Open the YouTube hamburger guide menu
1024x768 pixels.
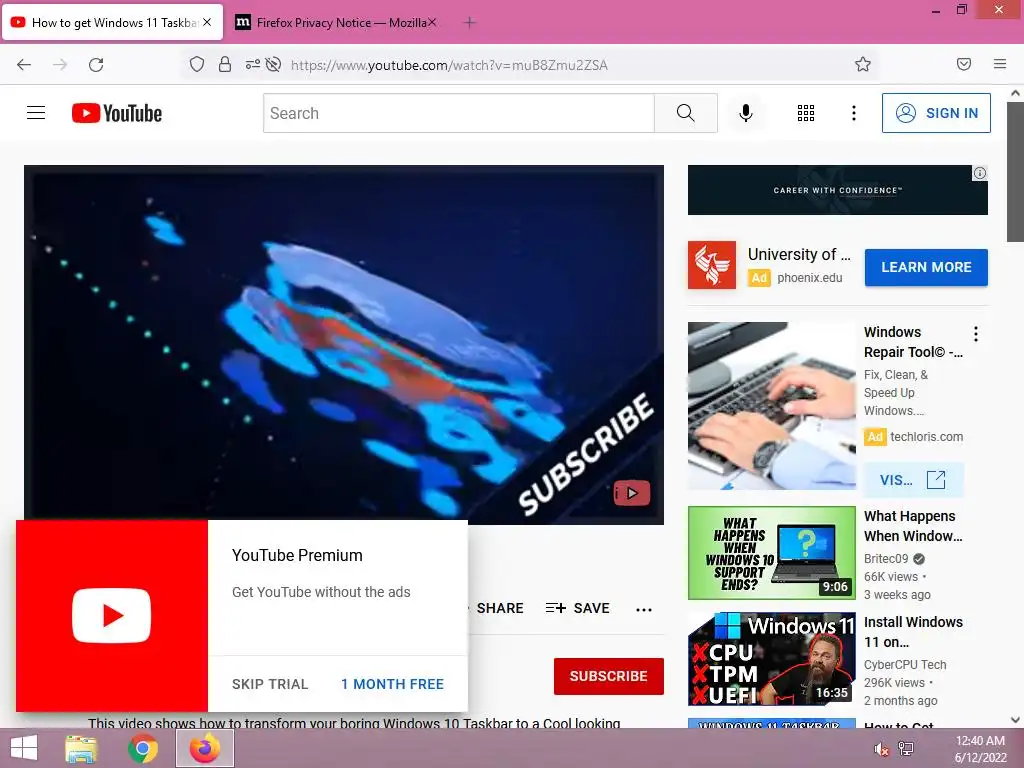pyautogui.click(x=36, y=113)
